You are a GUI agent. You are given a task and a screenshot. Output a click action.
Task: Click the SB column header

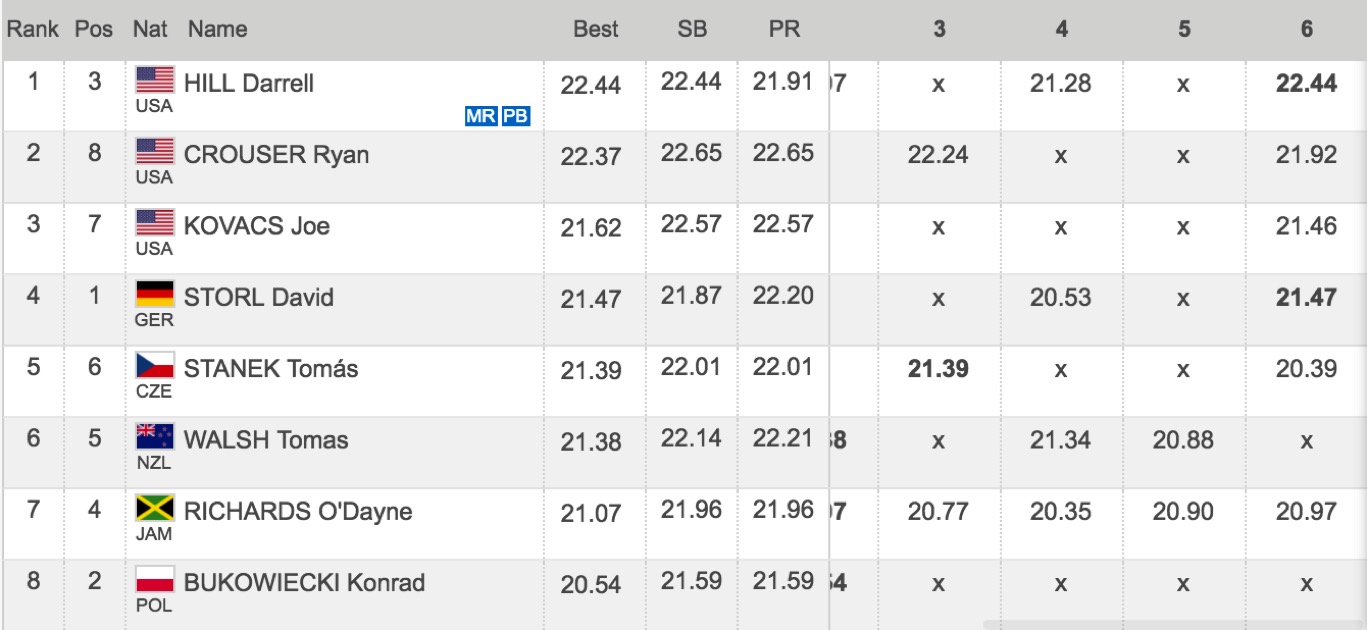coord(691,30)
